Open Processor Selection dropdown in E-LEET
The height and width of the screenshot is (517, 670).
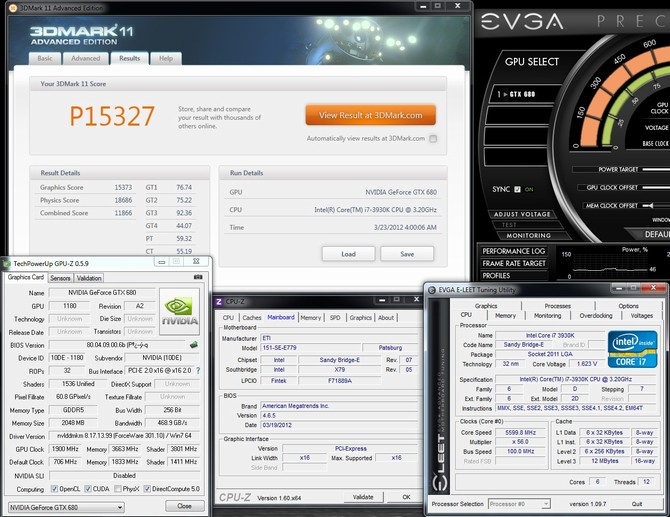pyautogui.click(x=519, y=504)
